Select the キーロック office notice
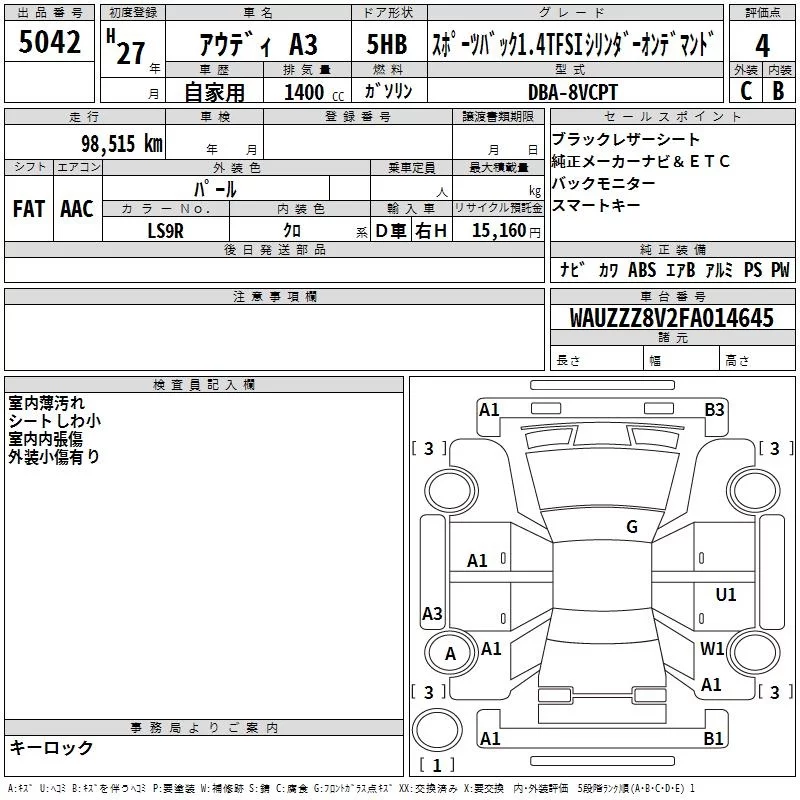The image size is (800, 800). pos(52,747)
